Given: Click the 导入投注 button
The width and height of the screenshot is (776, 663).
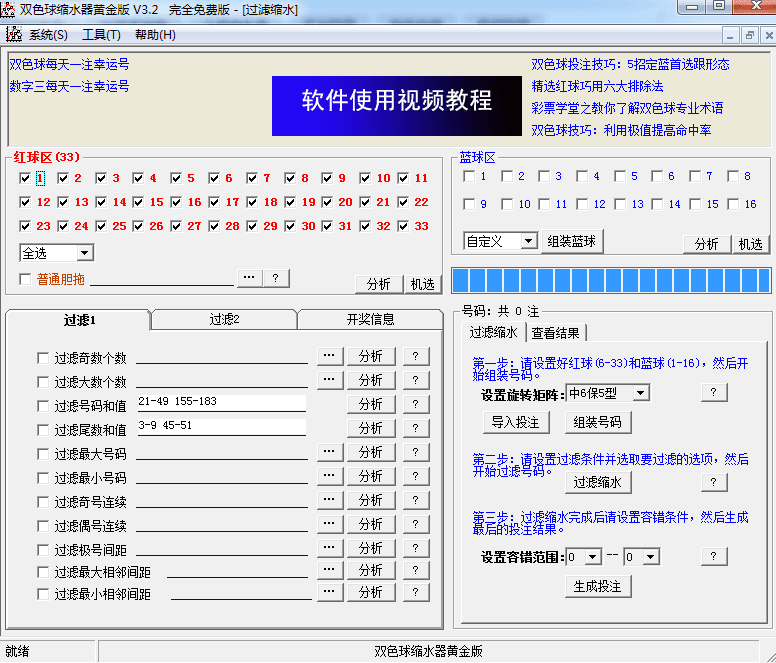Looking at the screenshot, I should [515, 423].
